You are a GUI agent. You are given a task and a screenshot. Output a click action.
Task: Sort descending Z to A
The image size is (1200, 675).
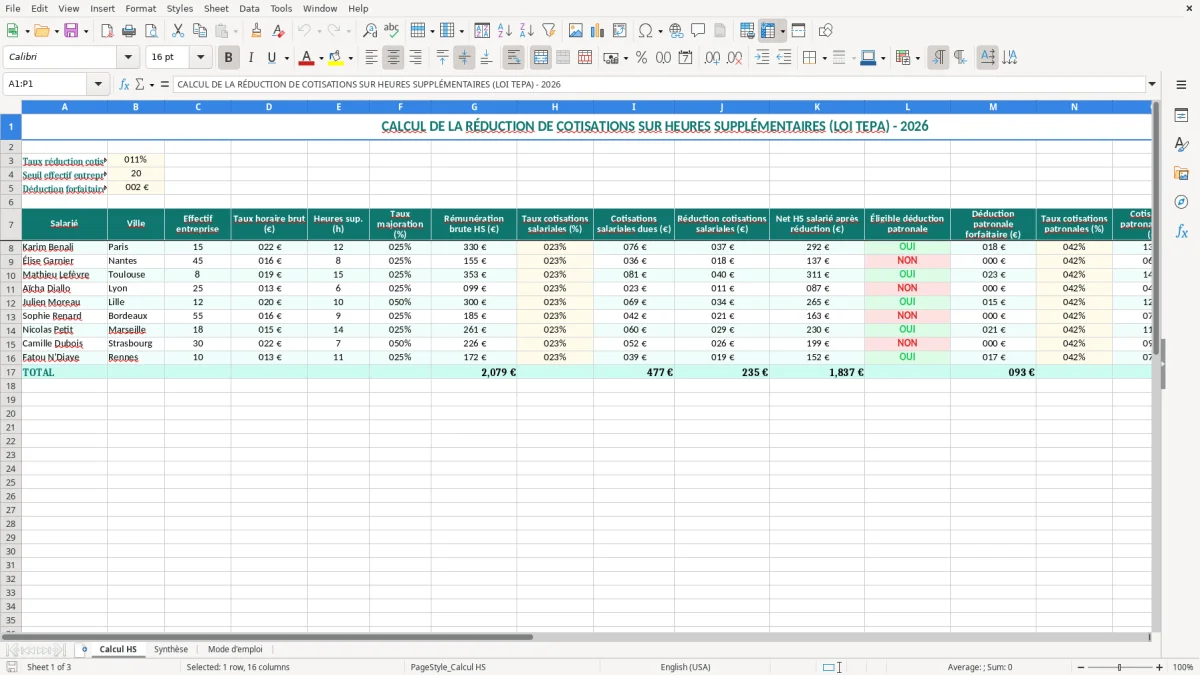pos(526,31)
